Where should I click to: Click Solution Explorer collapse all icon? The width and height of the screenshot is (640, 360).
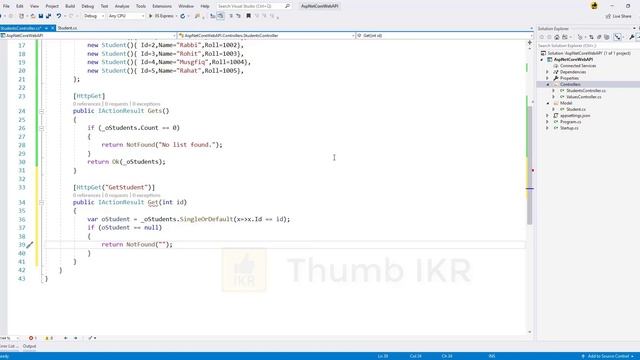coord(599,37)
